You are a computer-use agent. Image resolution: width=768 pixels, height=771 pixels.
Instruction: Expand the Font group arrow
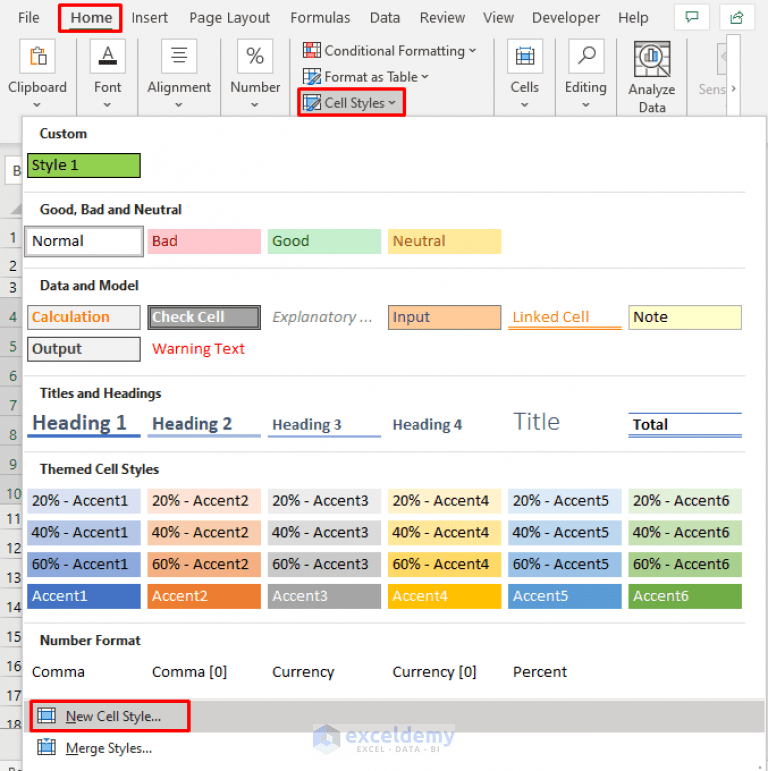click(x=107, y=105)
